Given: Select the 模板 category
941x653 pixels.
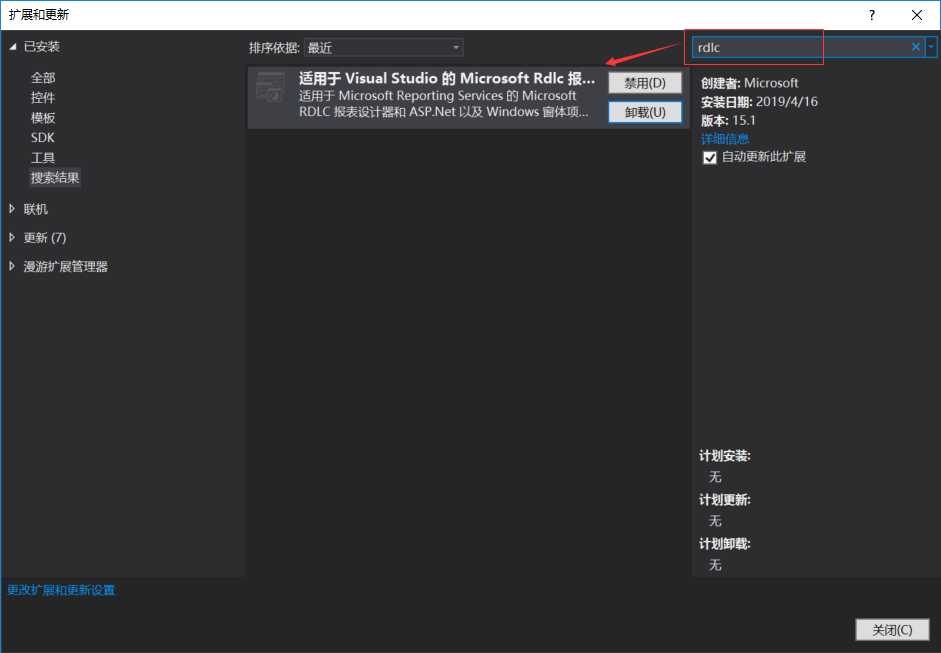Looking at the screenshot, I should [x=43, y=118].
